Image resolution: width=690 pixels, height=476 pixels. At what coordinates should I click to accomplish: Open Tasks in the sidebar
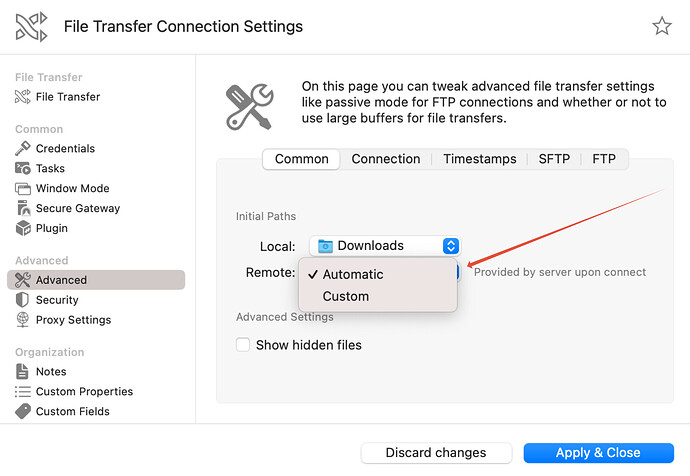click(50, 168)
